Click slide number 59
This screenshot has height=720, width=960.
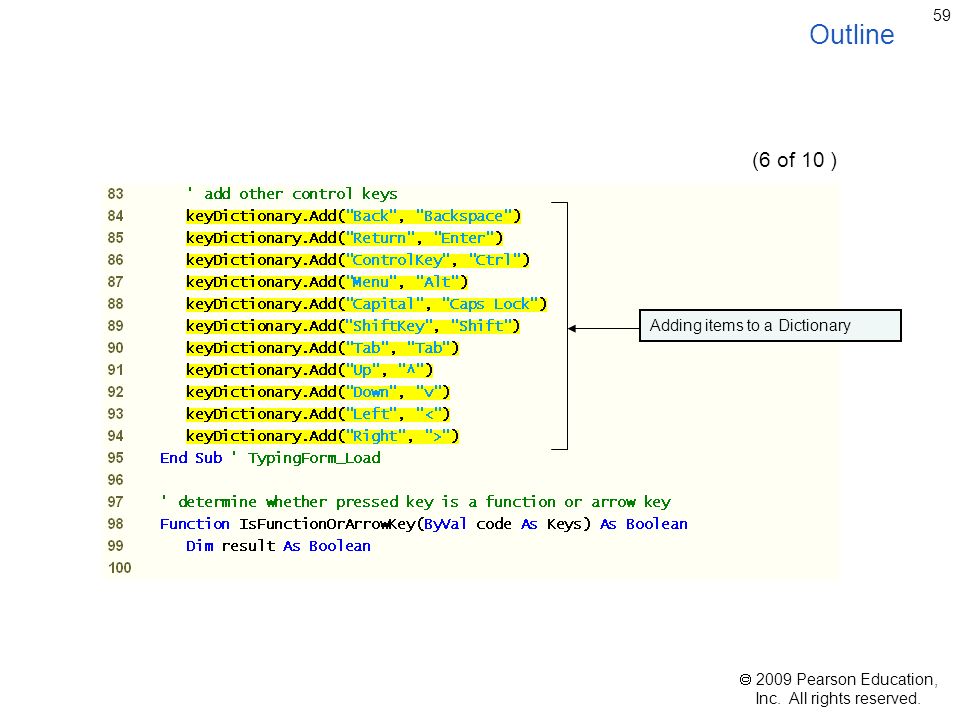click(942, 15)
